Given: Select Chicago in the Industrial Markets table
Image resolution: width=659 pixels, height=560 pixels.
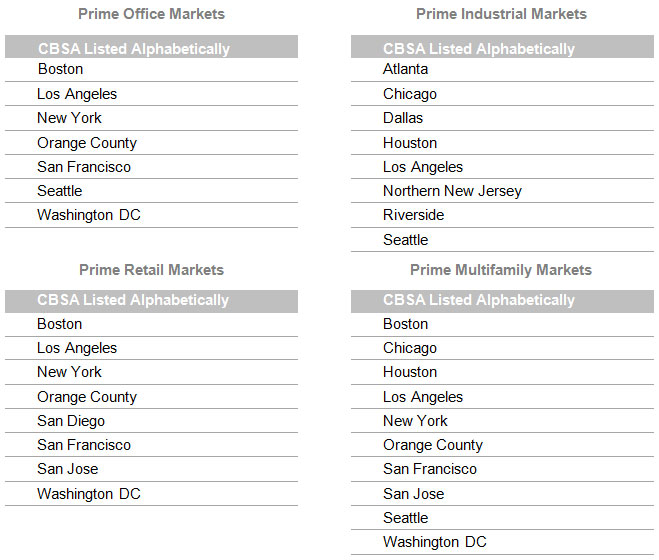Looking at the screenshot, I should (x=410, y=94).
